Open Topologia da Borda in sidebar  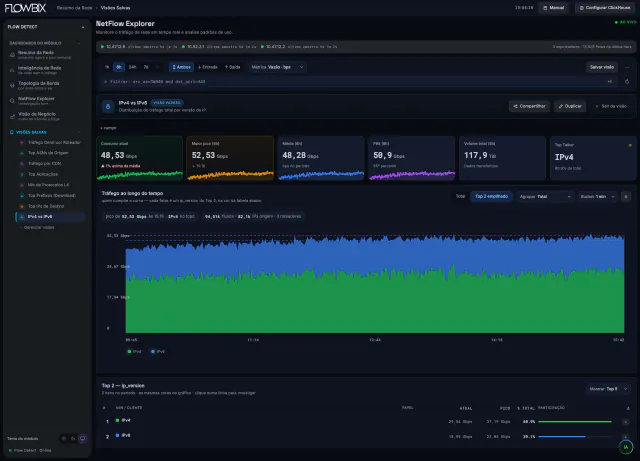tap(46, 85)
